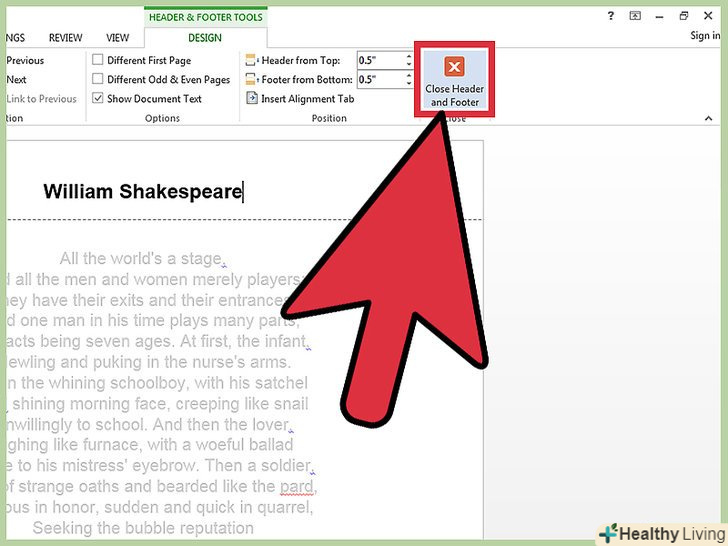Click the Header from Top icon
The image size is (728, 546).
click(x=252, y=60)
